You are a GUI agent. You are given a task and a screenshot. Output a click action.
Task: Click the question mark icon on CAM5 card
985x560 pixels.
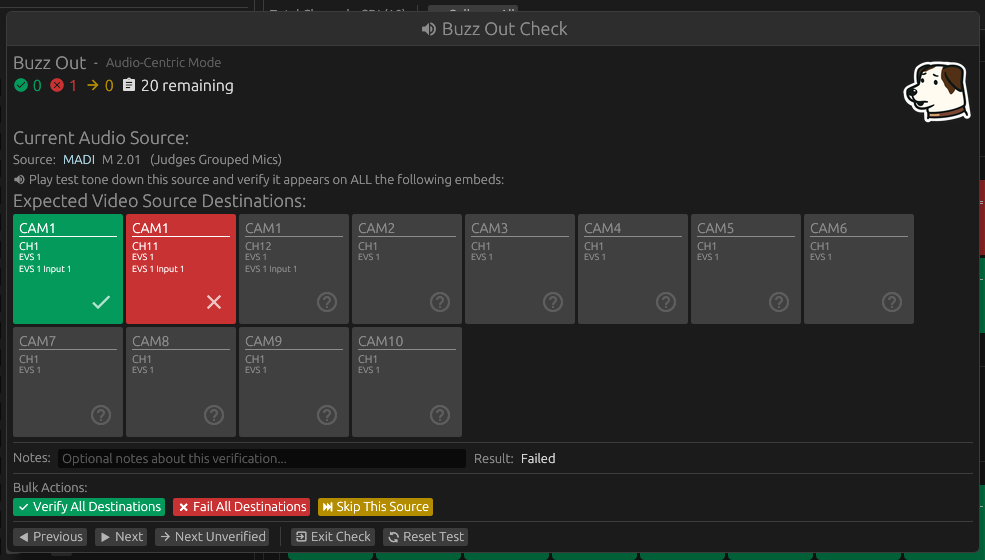pos(779,302)
